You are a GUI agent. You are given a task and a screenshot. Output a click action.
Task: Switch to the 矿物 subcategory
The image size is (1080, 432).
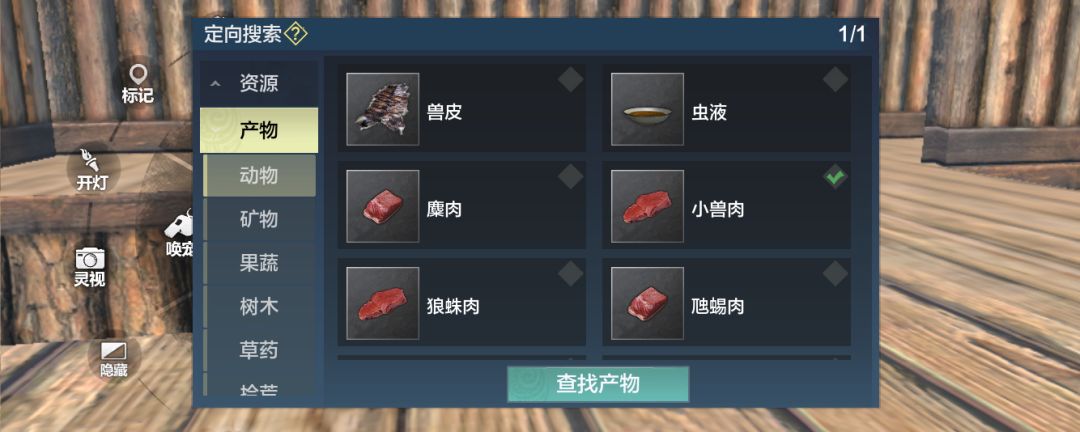point(260,220)
